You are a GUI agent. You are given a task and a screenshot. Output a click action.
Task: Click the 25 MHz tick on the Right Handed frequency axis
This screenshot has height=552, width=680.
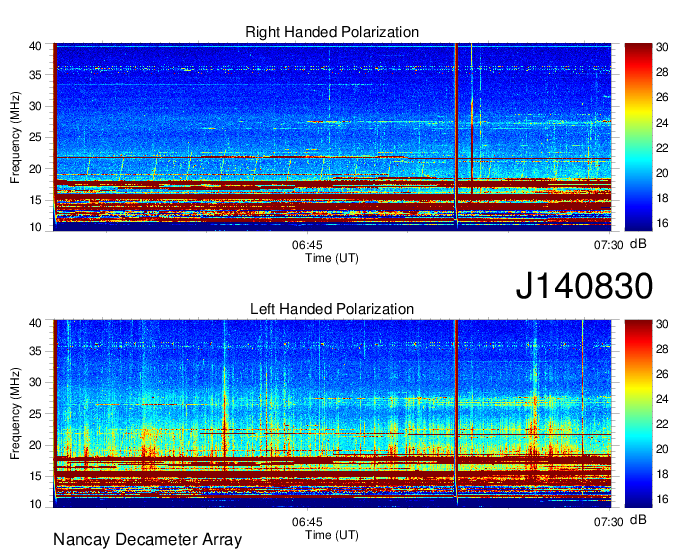(35, 137)
